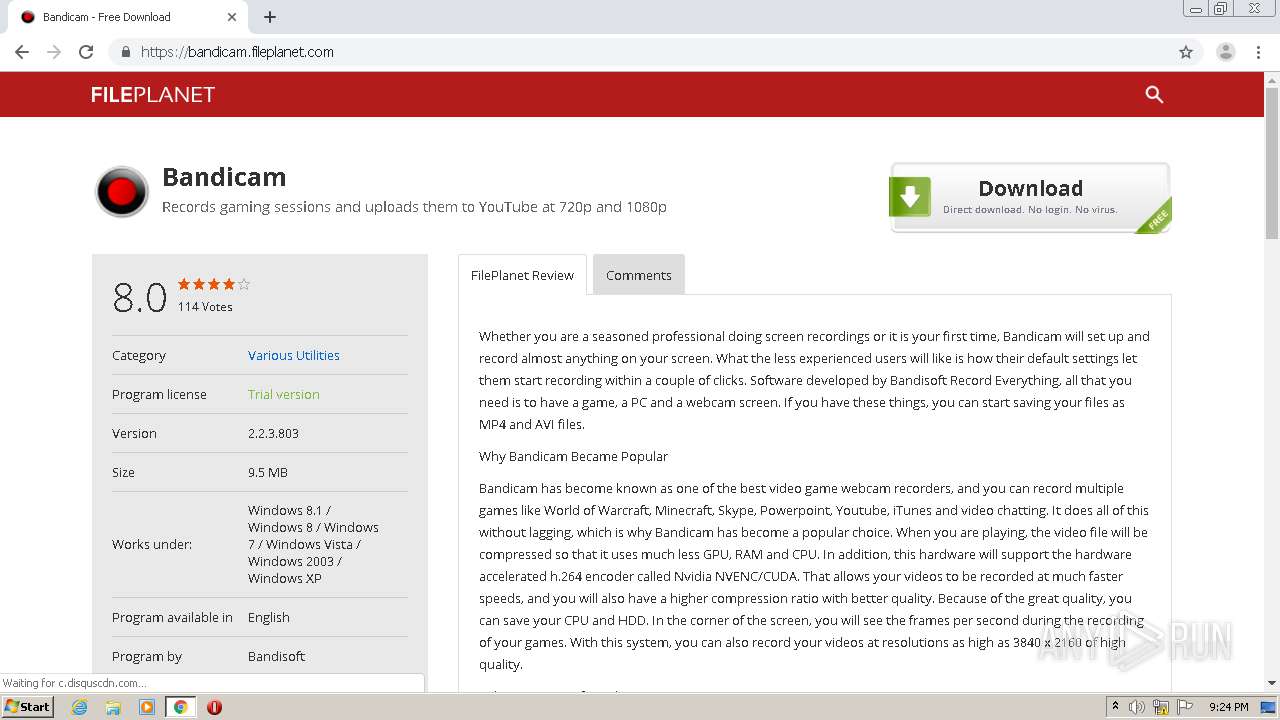The image size is (1280, 720).
Task: Click the page vertical scrollbar thumb
Action: pos(1272,163)
